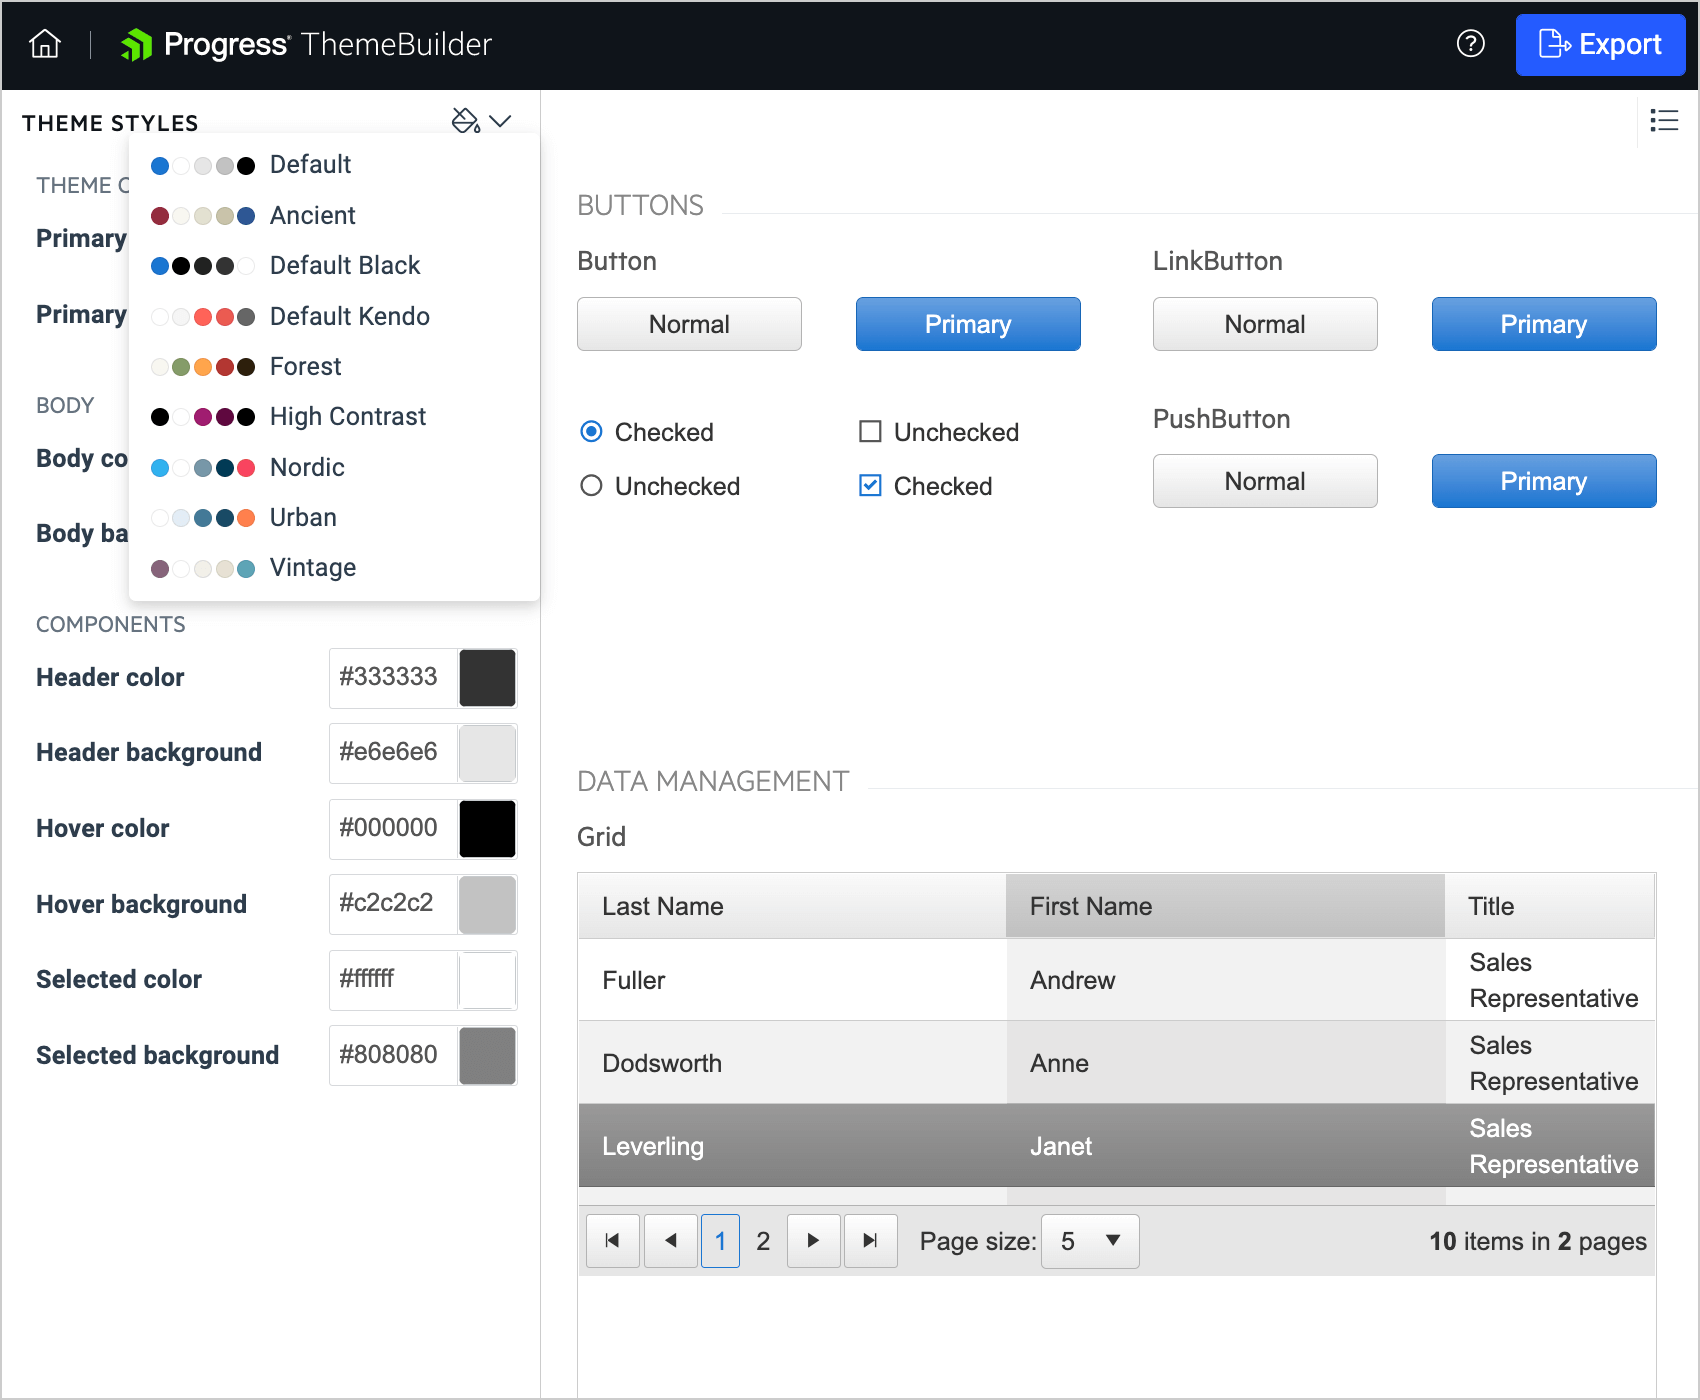Select the Unchecked radio button
1700x1400 pixels.
point(591,486)
